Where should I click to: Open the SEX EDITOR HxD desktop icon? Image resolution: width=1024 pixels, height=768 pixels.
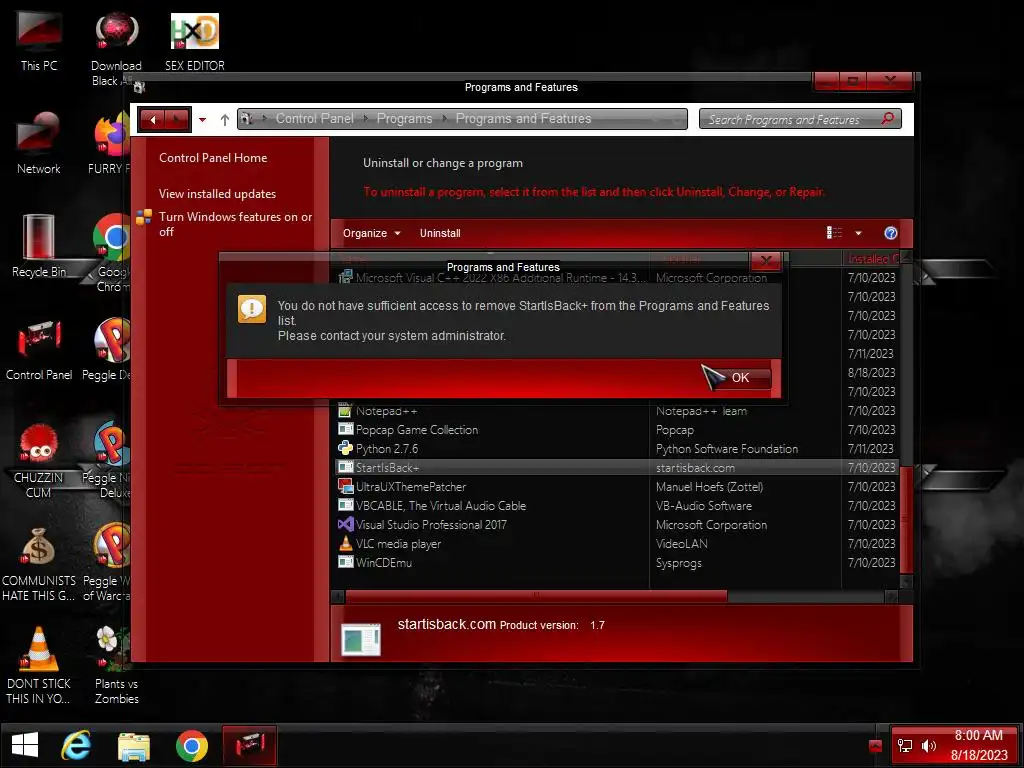195,42
